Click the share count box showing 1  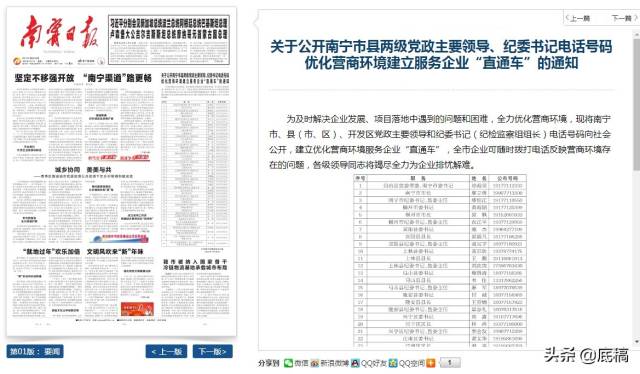(449, 363)
